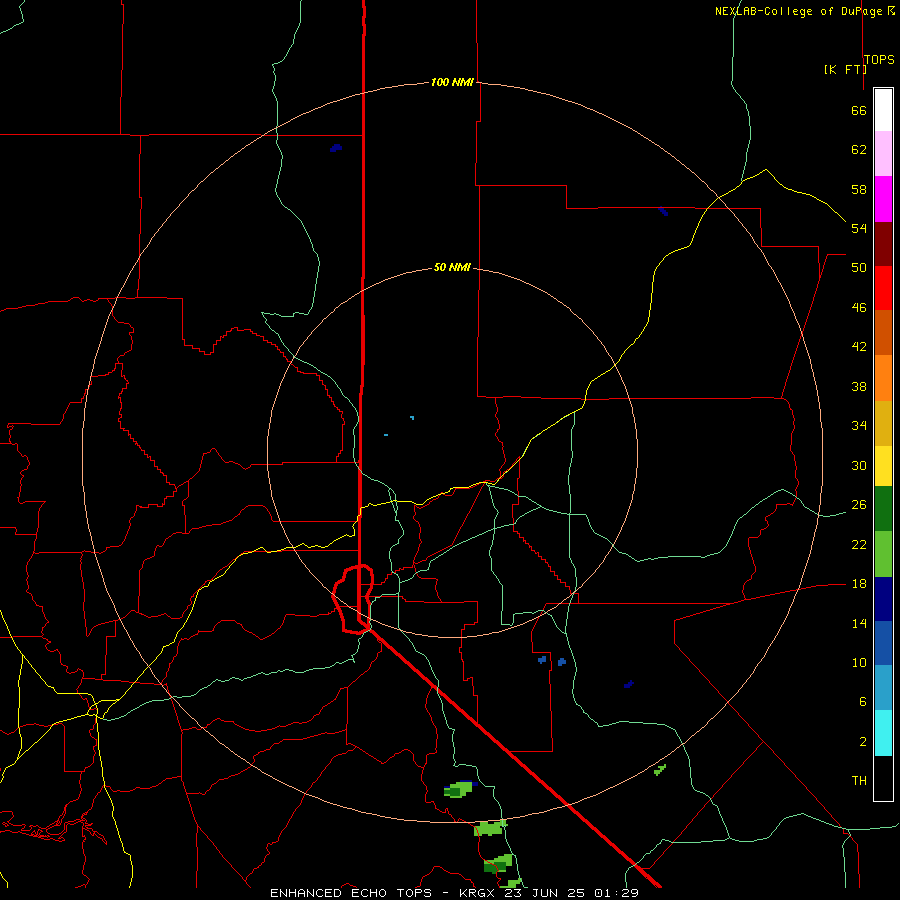Screen dimensions: 900x900
Task: Click the medium blue legend swatch
Action: point(883,643)
